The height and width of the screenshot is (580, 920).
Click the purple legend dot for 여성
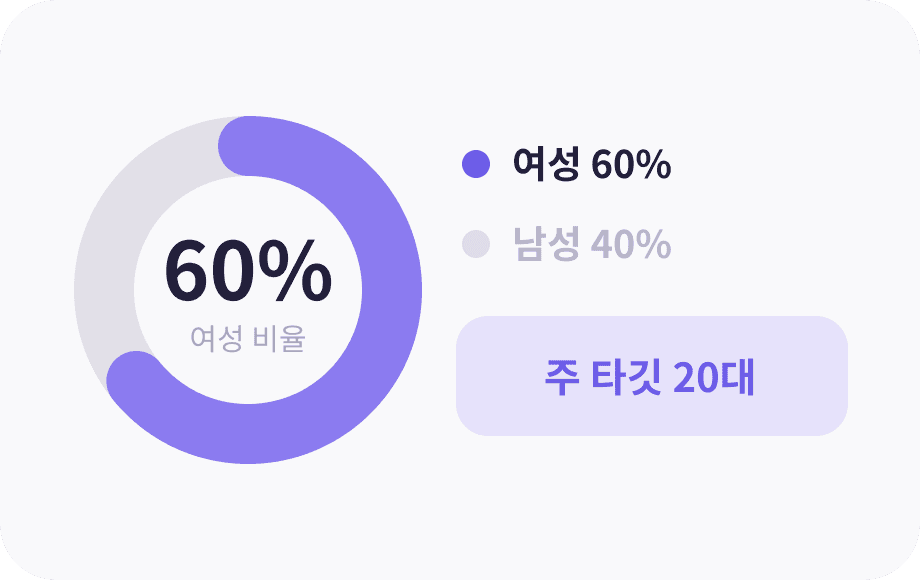[x=476, y=164]
